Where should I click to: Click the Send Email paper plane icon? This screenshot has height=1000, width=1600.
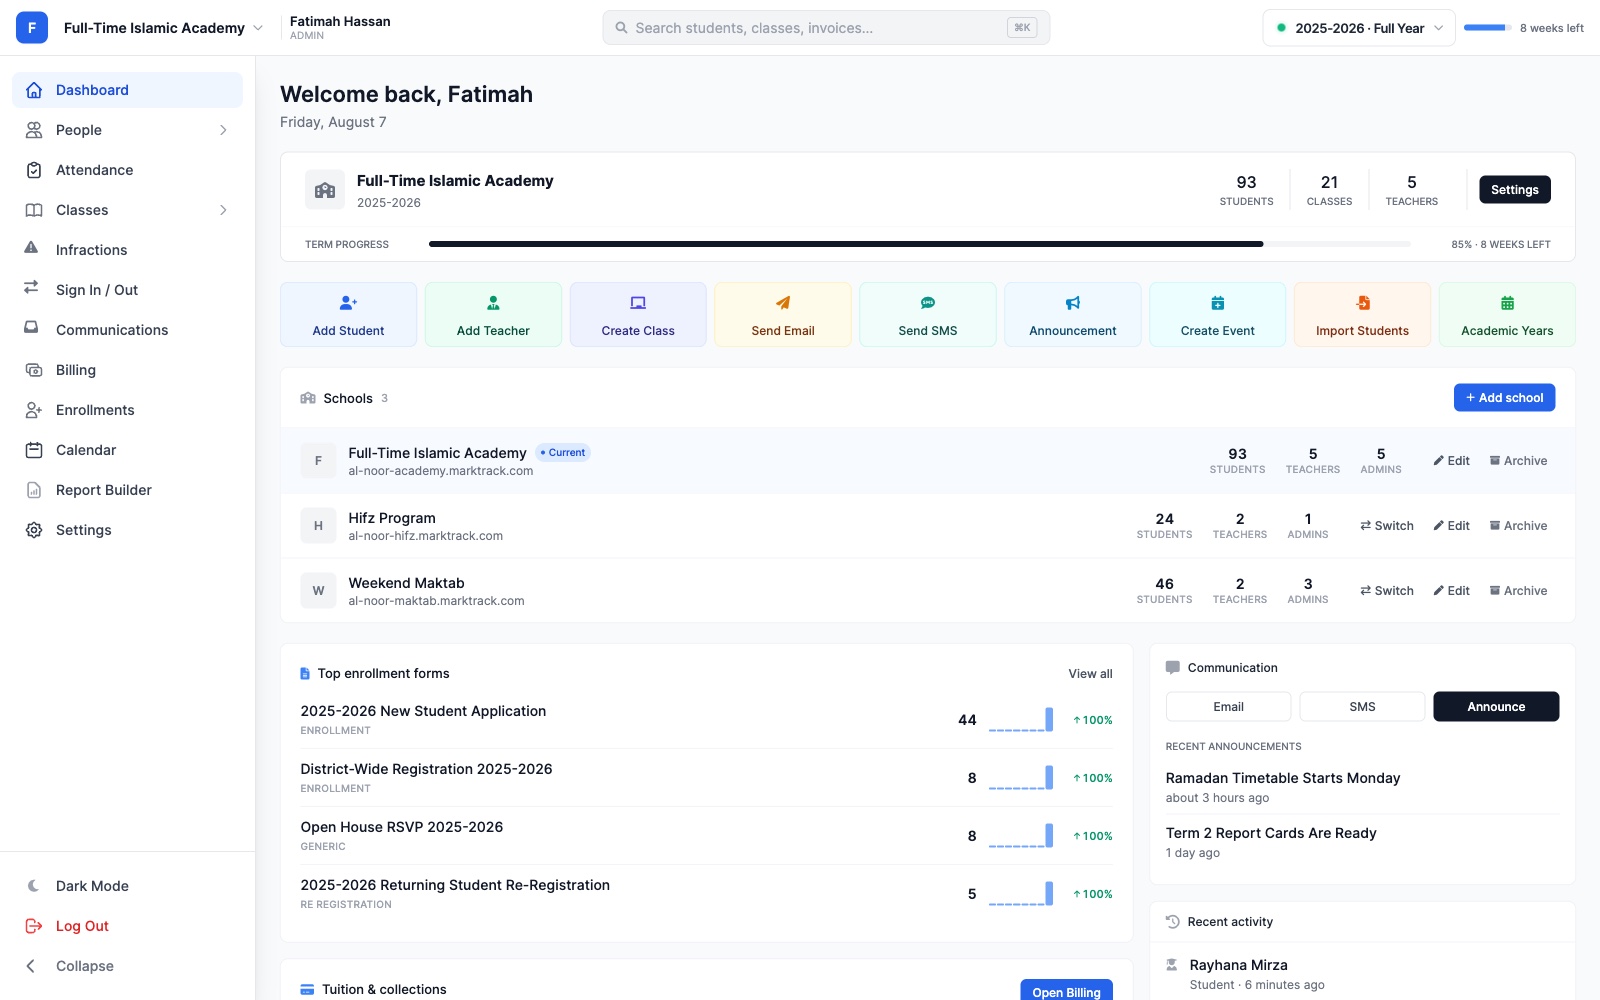[x=783, y=303]
